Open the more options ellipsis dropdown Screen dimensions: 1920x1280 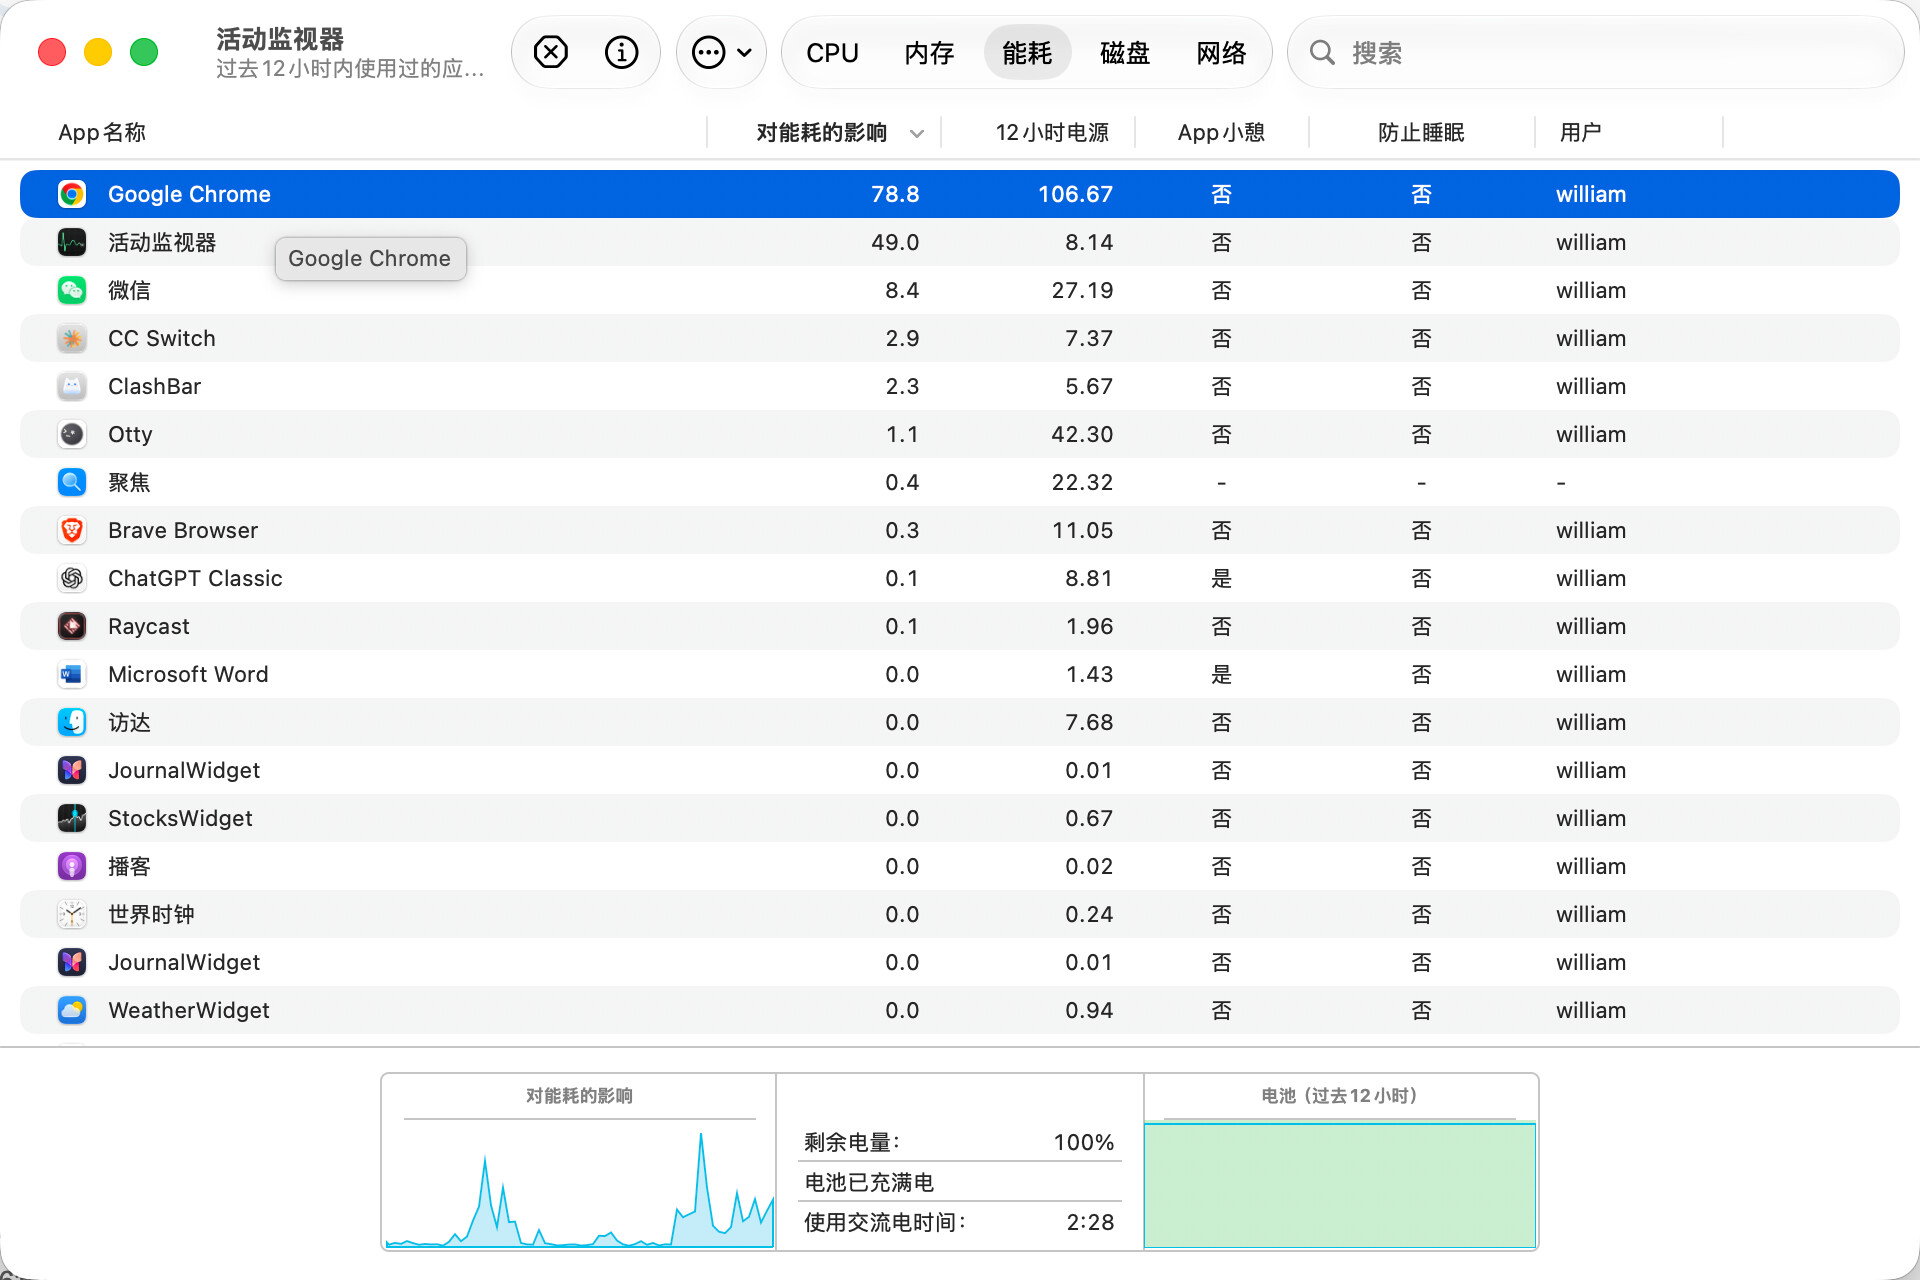pos(722,52)
